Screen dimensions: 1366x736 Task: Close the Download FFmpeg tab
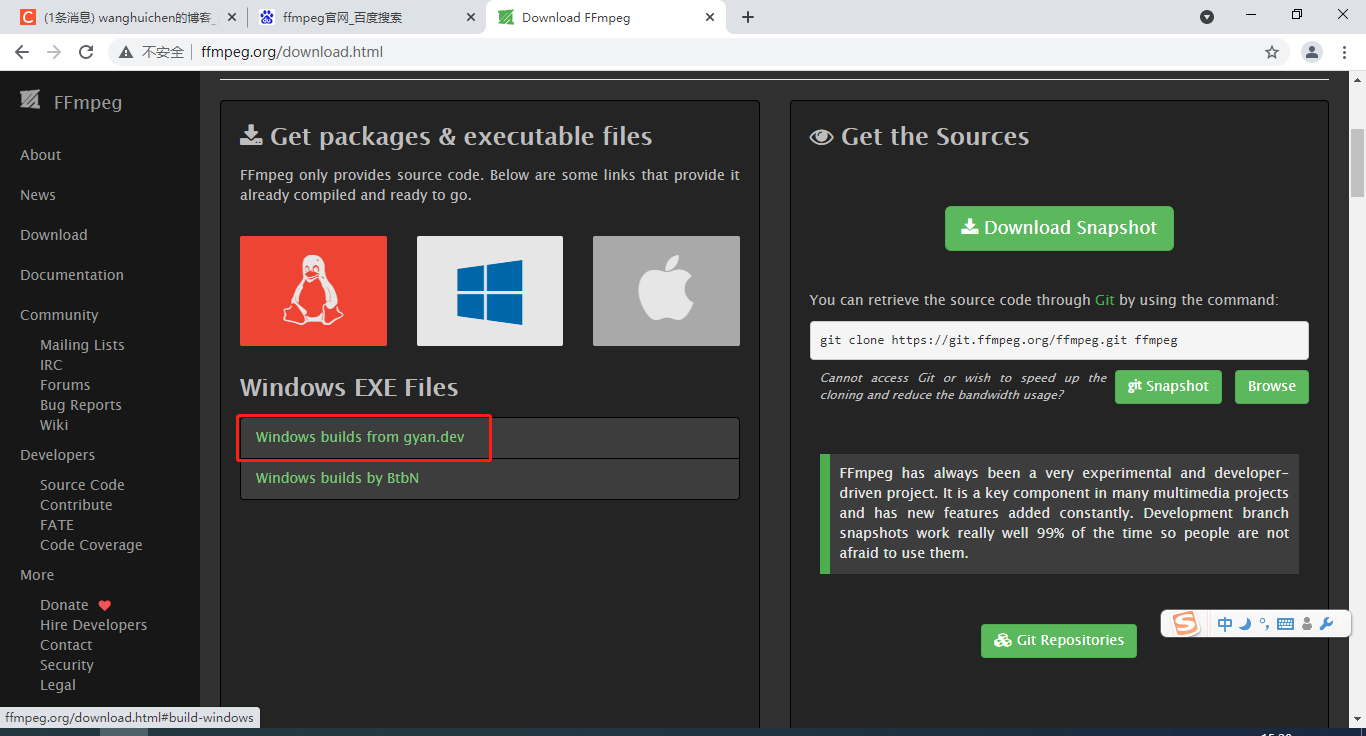tap(711, 17)
